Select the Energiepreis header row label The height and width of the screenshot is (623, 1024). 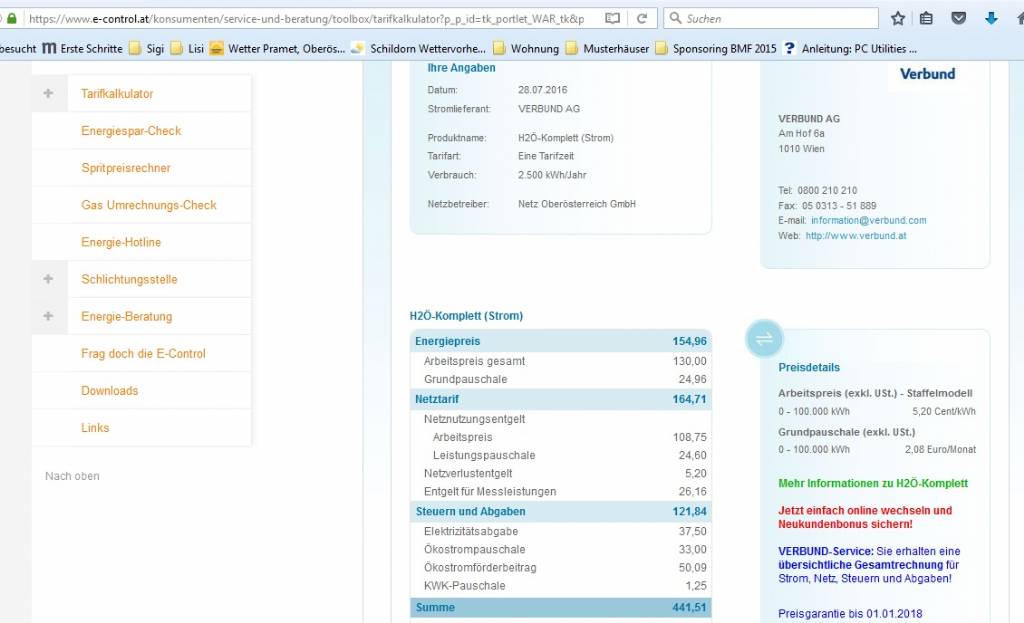pyautogui.click(x=447, y=341)
